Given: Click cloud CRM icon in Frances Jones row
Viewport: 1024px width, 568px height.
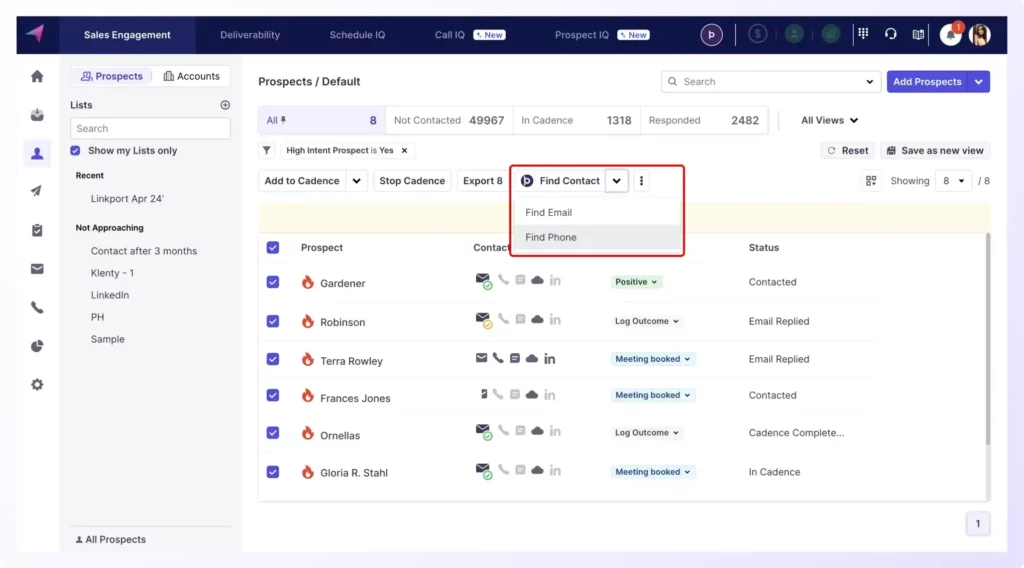Looking at the screenshot, I should [532, 395].
